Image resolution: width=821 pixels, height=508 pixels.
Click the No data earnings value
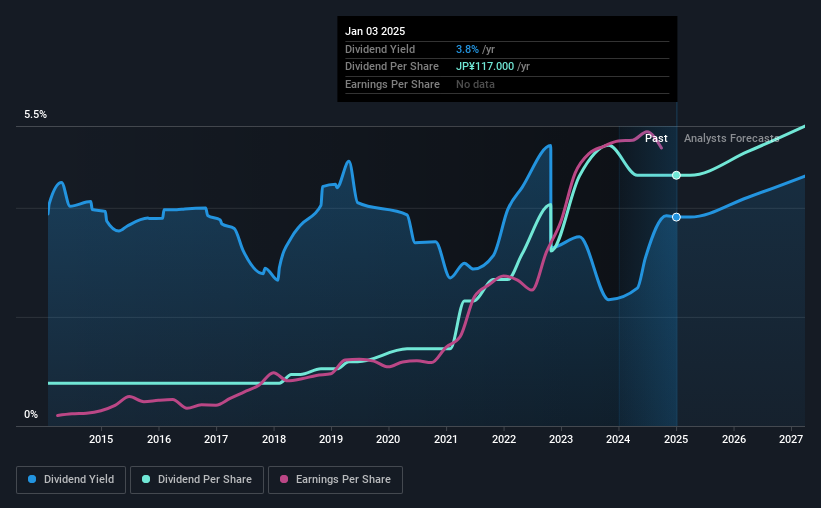(x=475, y=84)
